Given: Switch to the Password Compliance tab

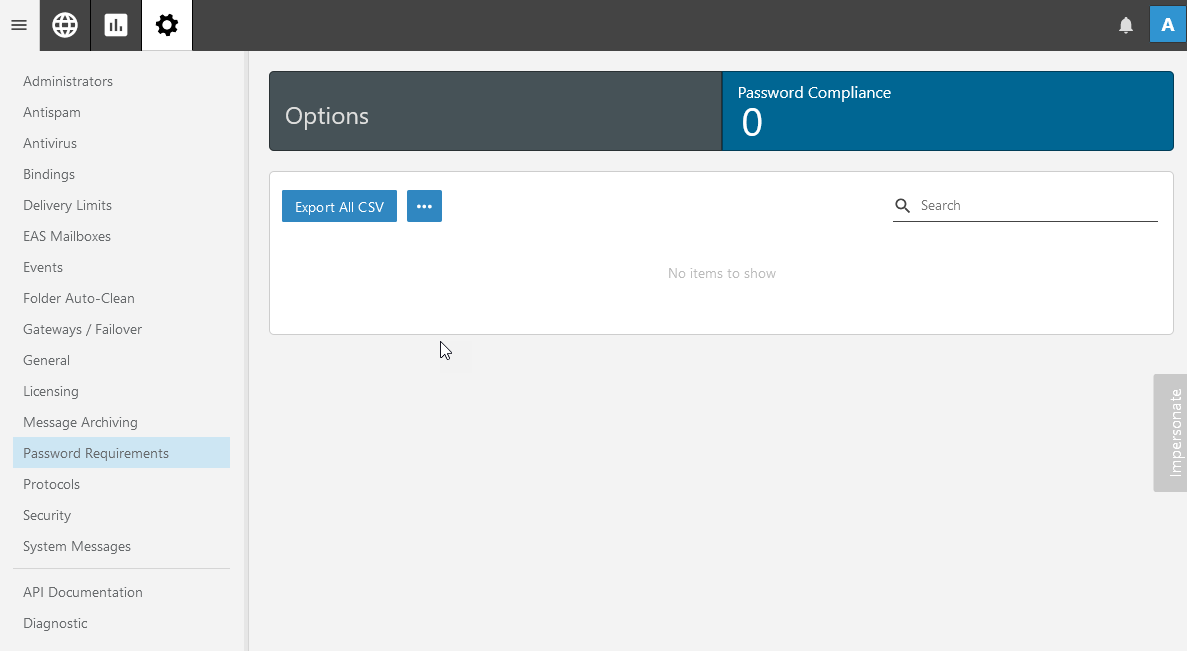Looking at the screenshot, I should [947, 111].
